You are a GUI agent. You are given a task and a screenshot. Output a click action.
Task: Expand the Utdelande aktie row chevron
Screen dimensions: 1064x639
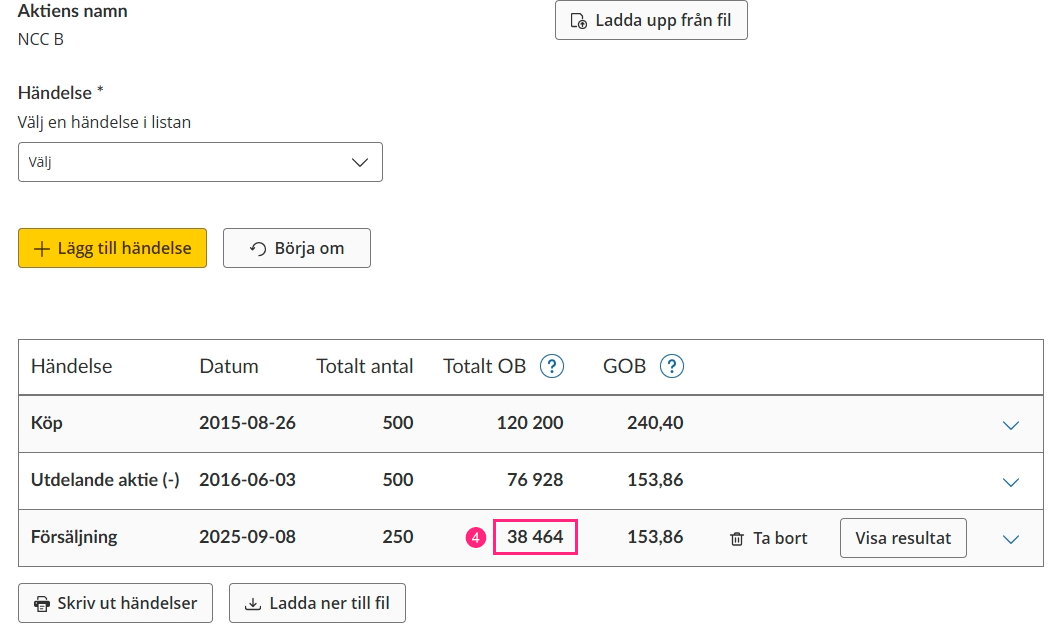coord(1010,481)
